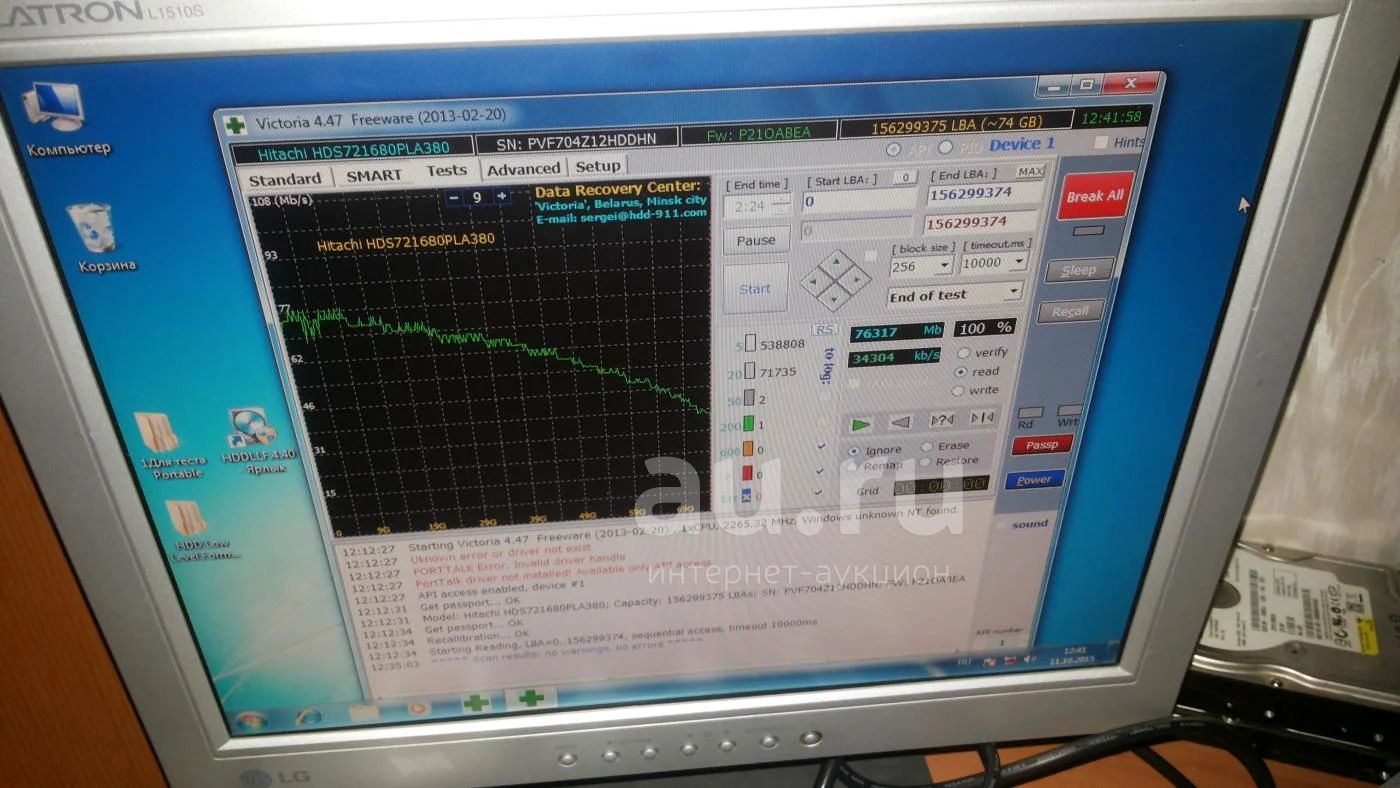This screenshot has width=1400, height=788.
Task: Open the Windows Start orb
Action: 250,720
